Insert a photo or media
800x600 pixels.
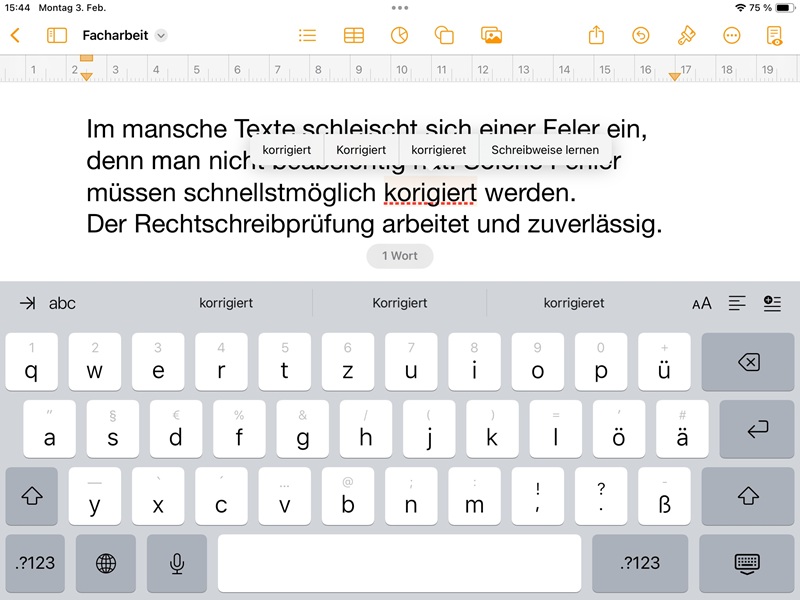pos(491,35)
